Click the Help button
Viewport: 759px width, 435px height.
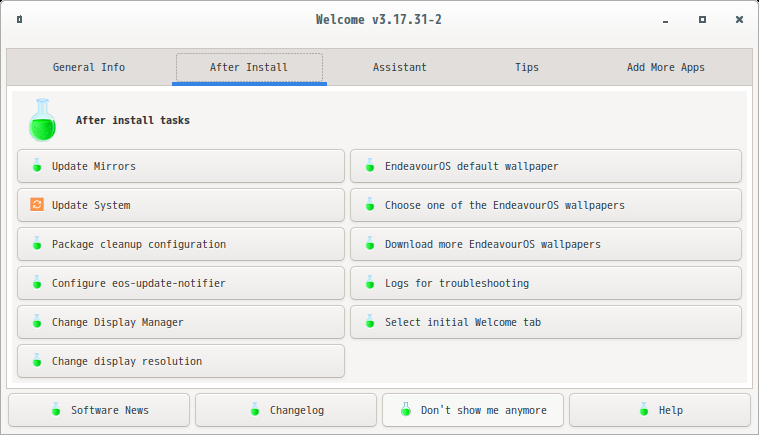(x=660, y=410)
